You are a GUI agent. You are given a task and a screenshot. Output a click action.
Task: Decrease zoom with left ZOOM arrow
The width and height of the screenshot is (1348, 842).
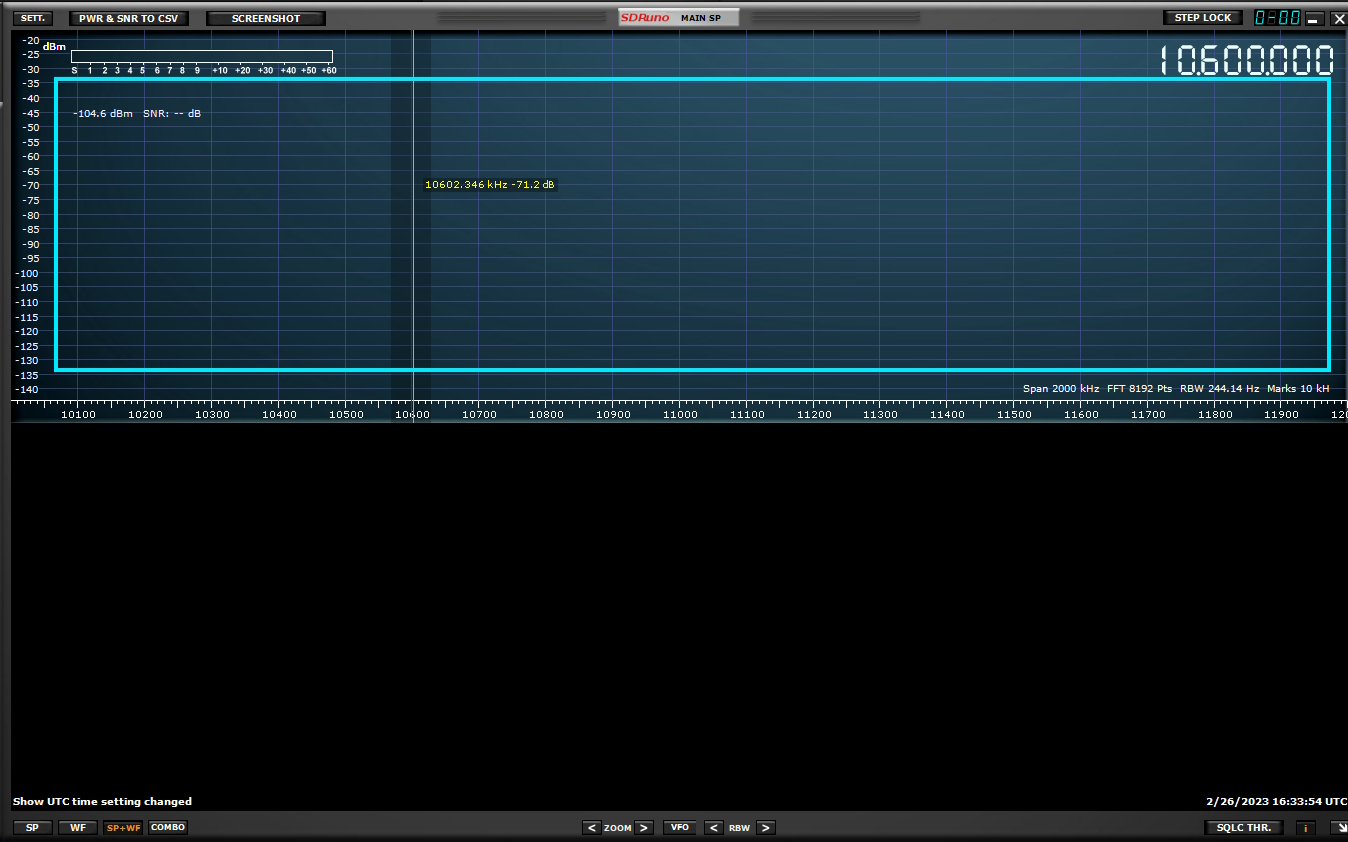[592, 828]
